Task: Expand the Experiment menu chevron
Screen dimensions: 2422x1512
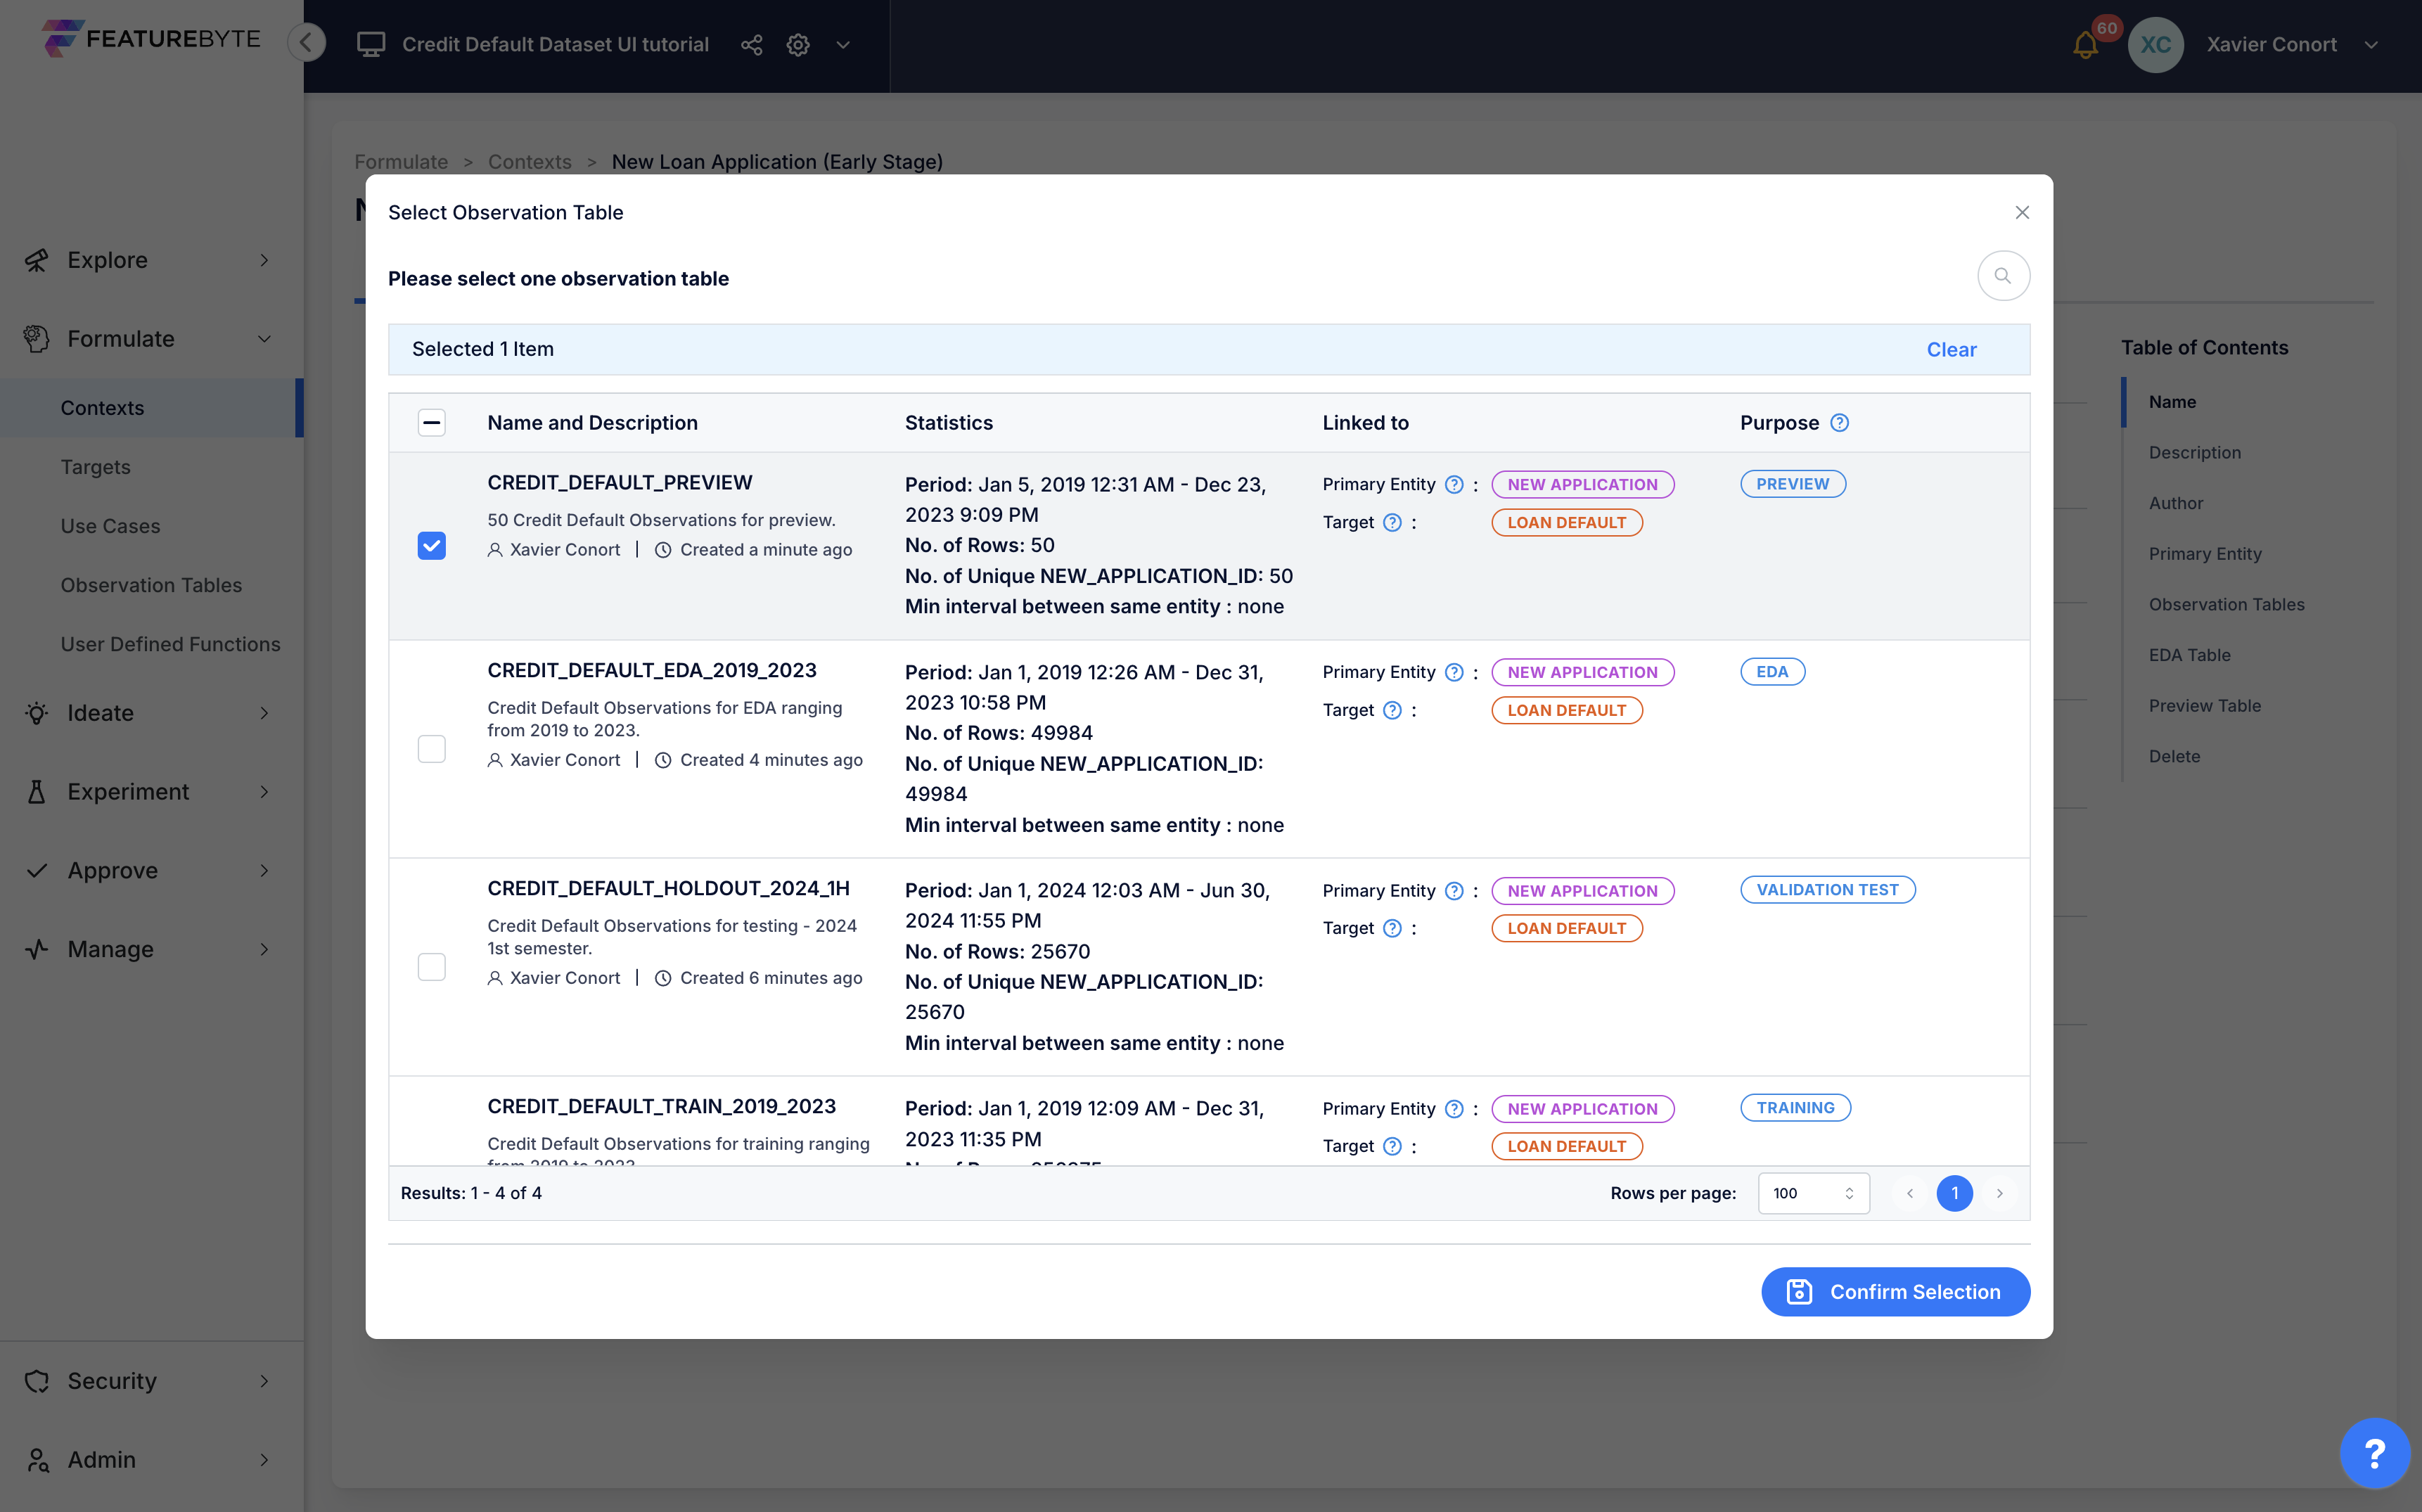Action: (x=264, y=792)
